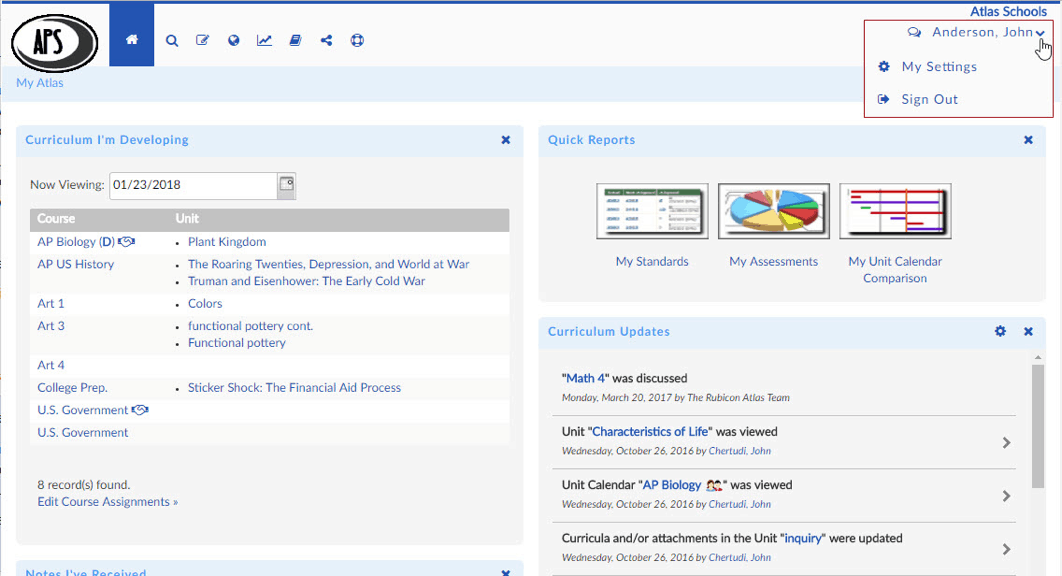Open My Unit Calendar Comparison thumbnail
Viewport: 1062px width, 576px height.
pos(895,211)
